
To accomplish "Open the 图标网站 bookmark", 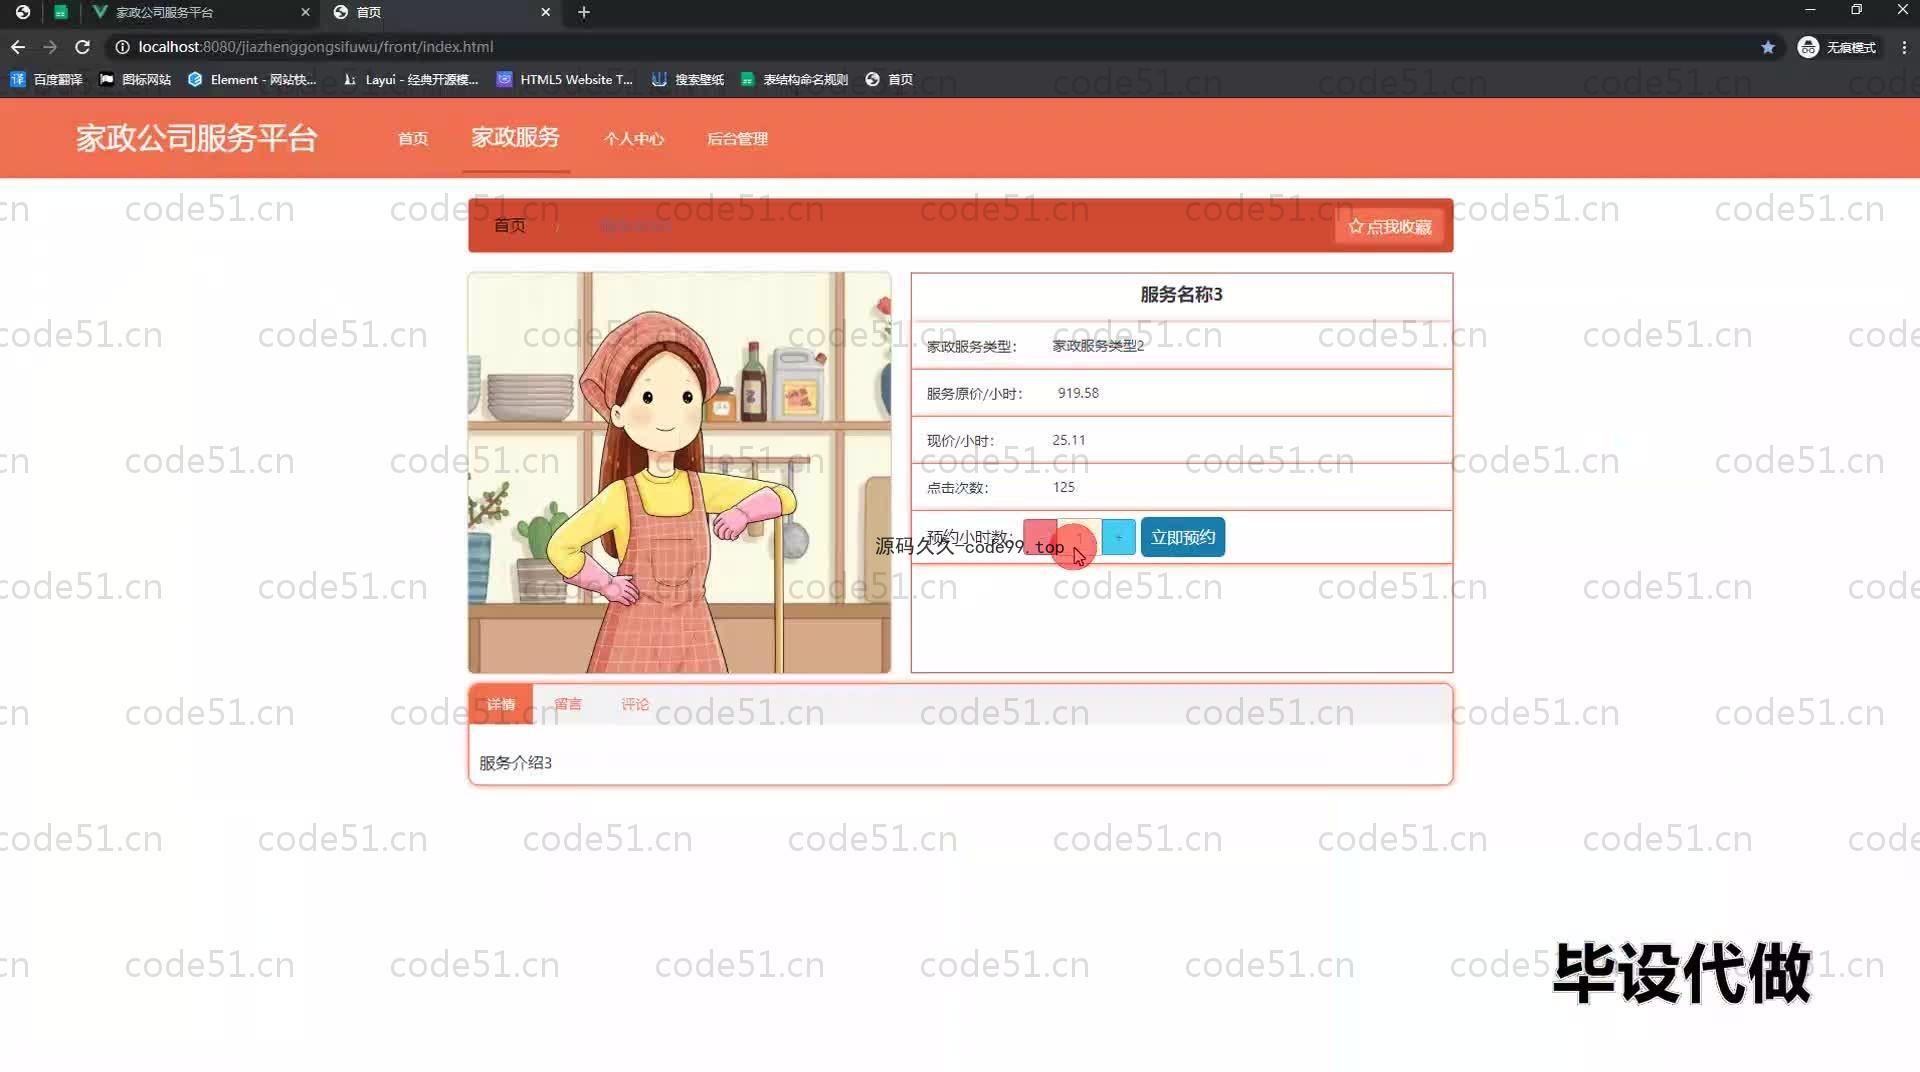I will [x=135, y=79].
